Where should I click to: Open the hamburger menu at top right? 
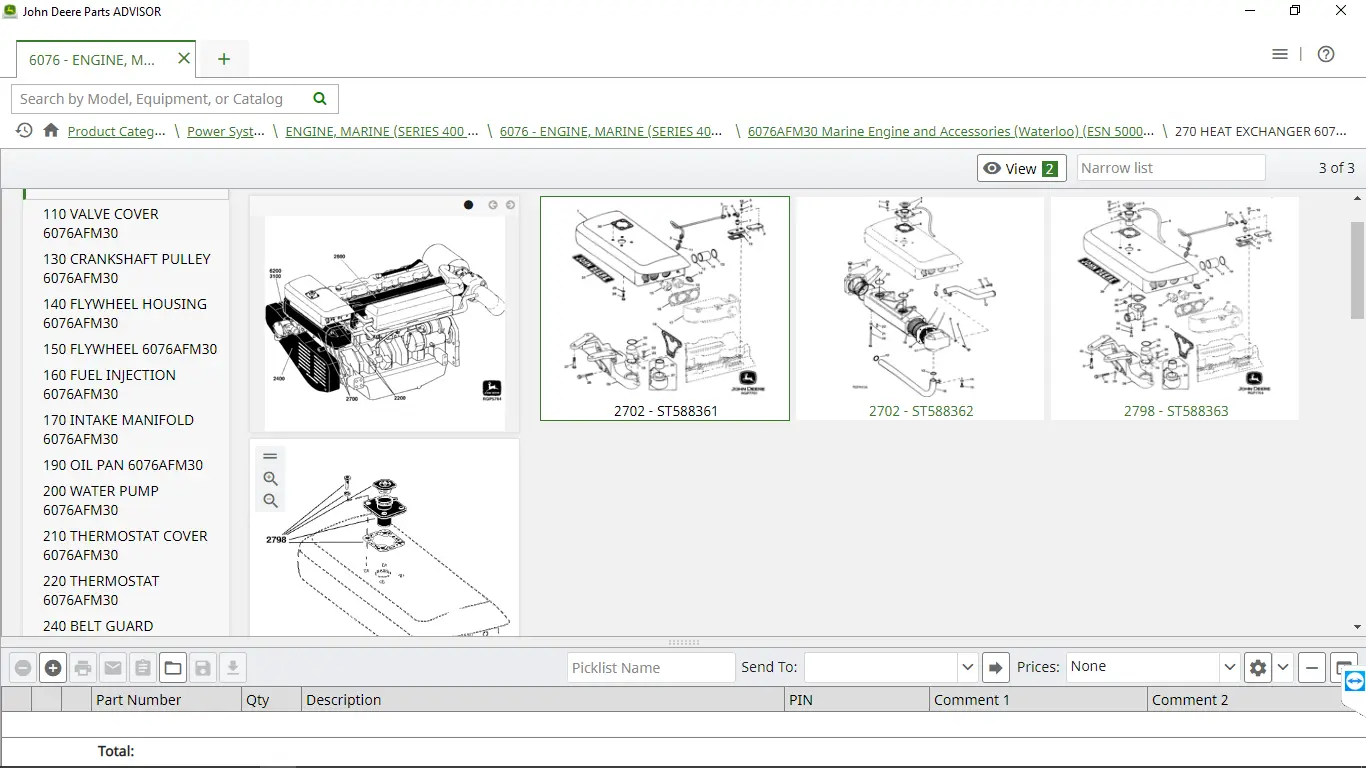(x=1280, y=54)
